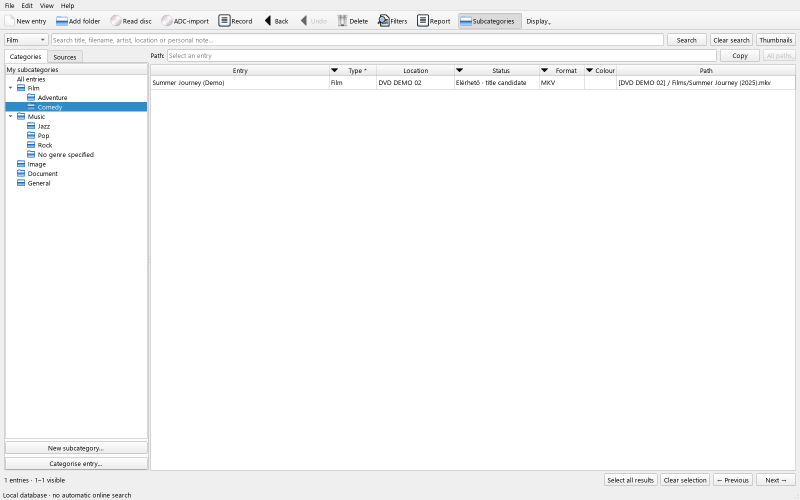Click the Clear search button
The image size is (800, 500).
coord(731,40)
